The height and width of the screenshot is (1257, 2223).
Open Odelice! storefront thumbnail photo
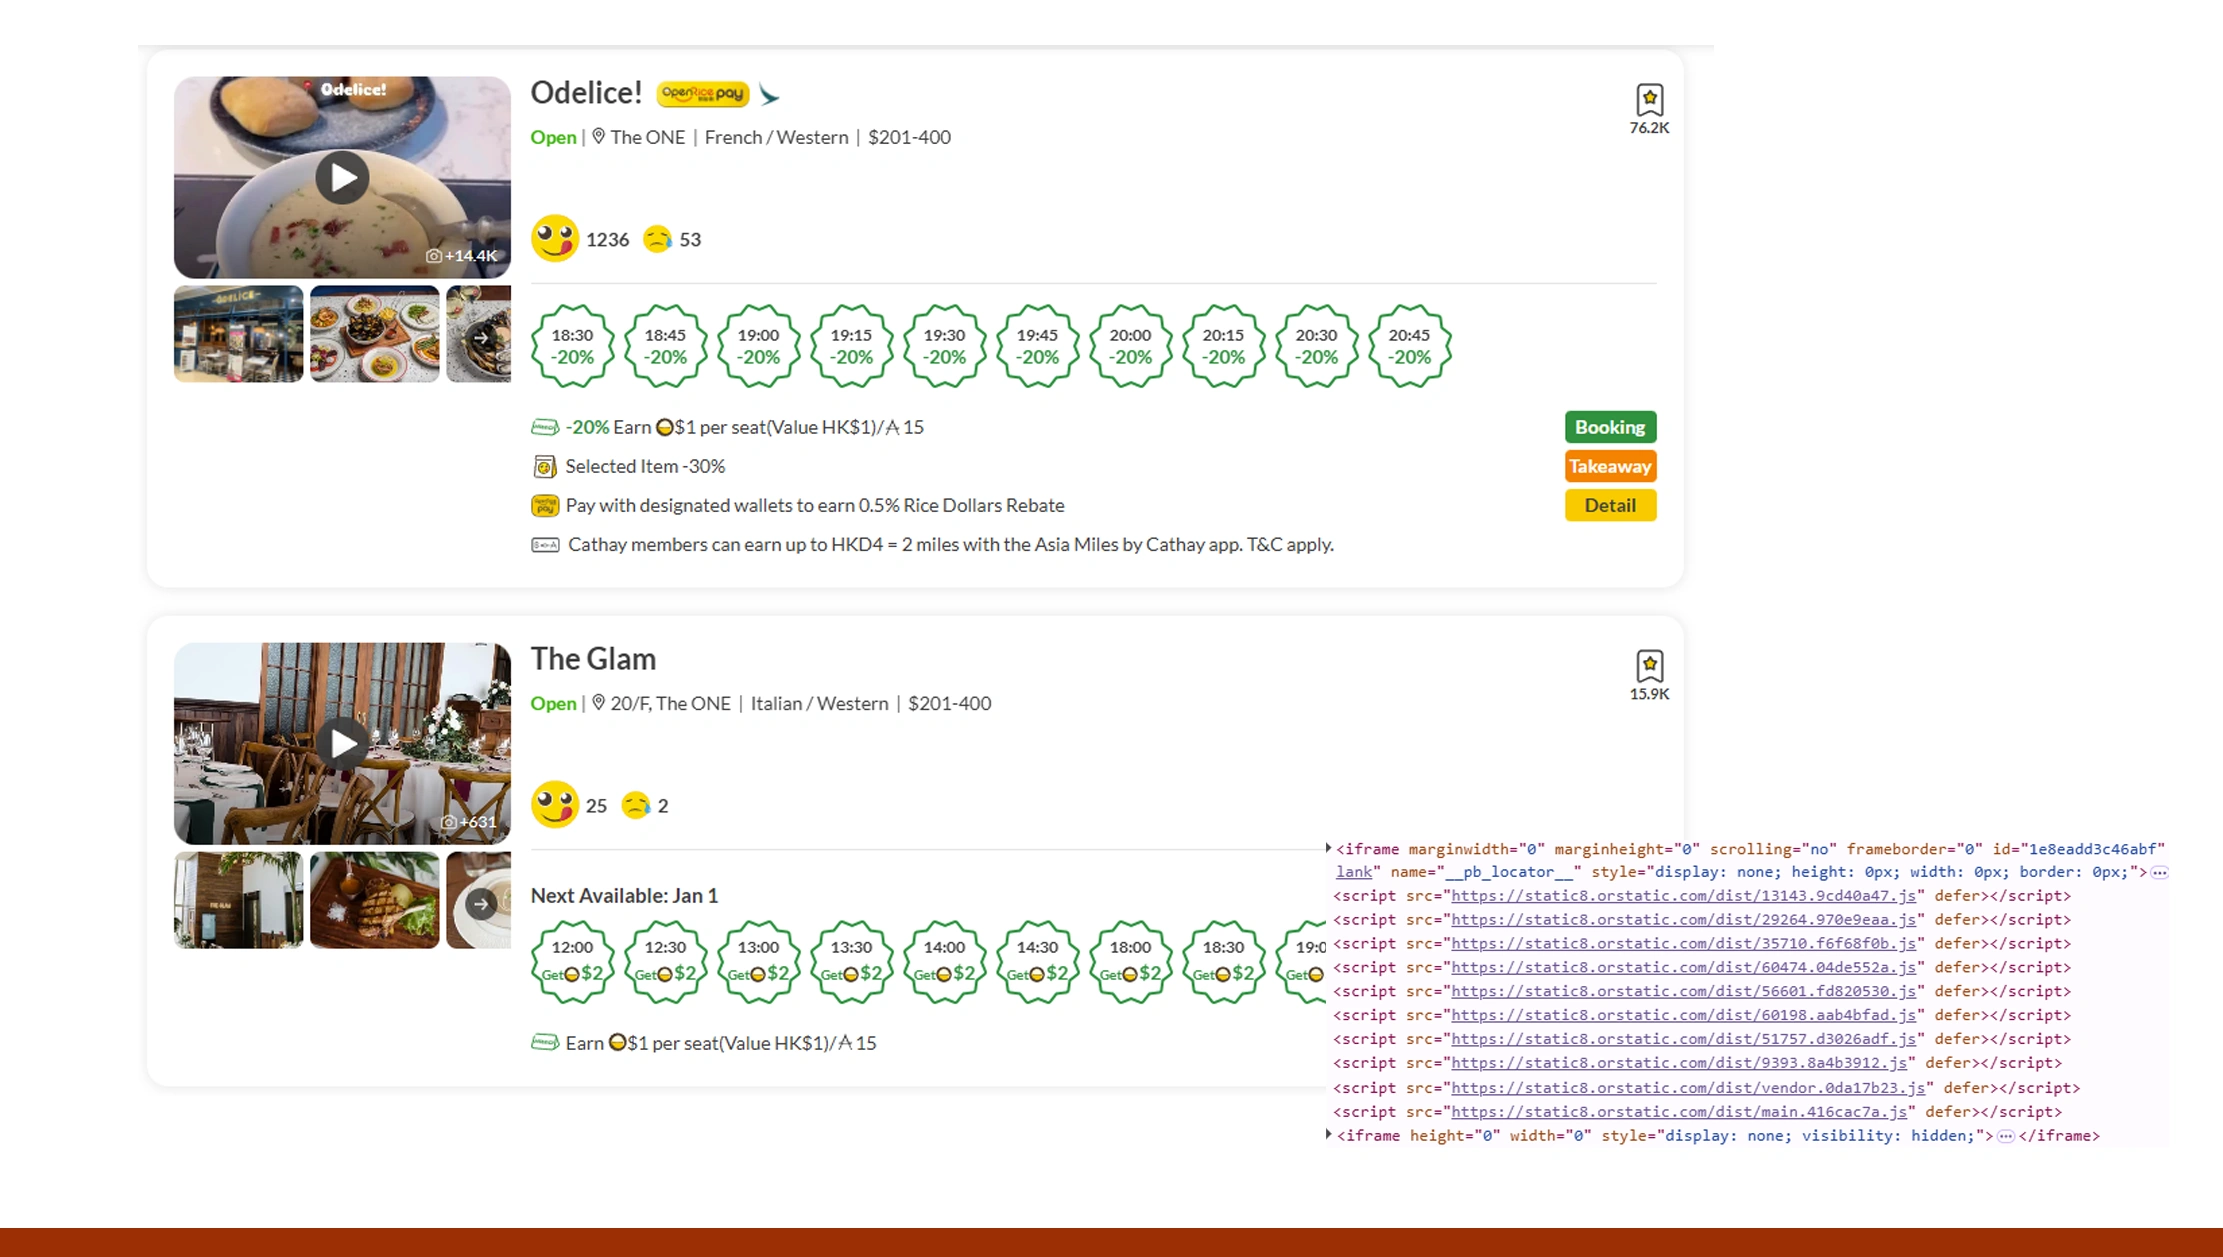(238, 334)
